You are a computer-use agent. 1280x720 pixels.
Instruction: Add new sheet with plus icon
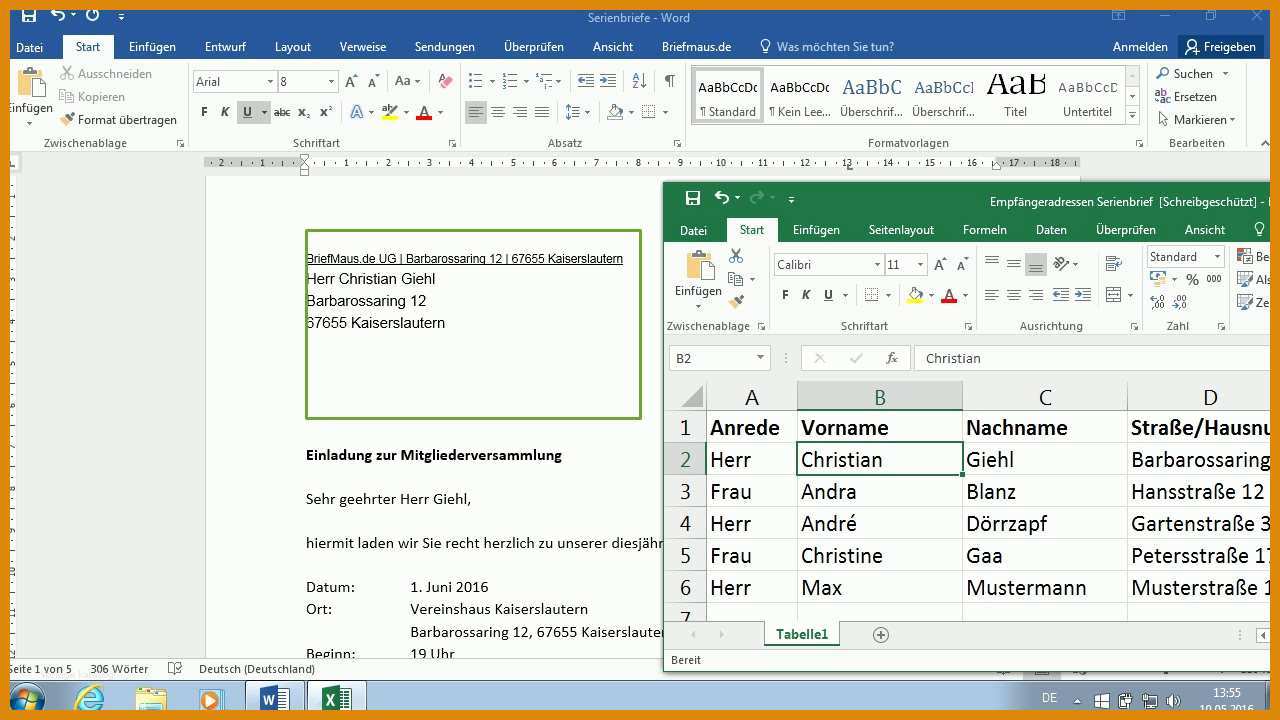[x=881, y=634]
